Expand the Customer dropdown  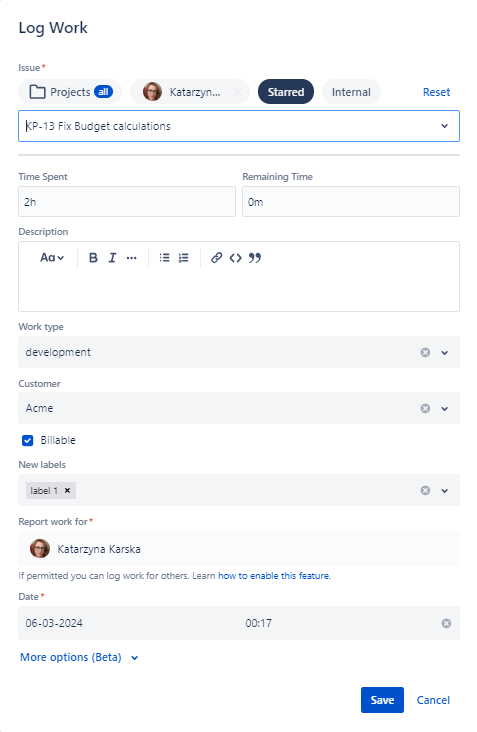tap(444, 408)
